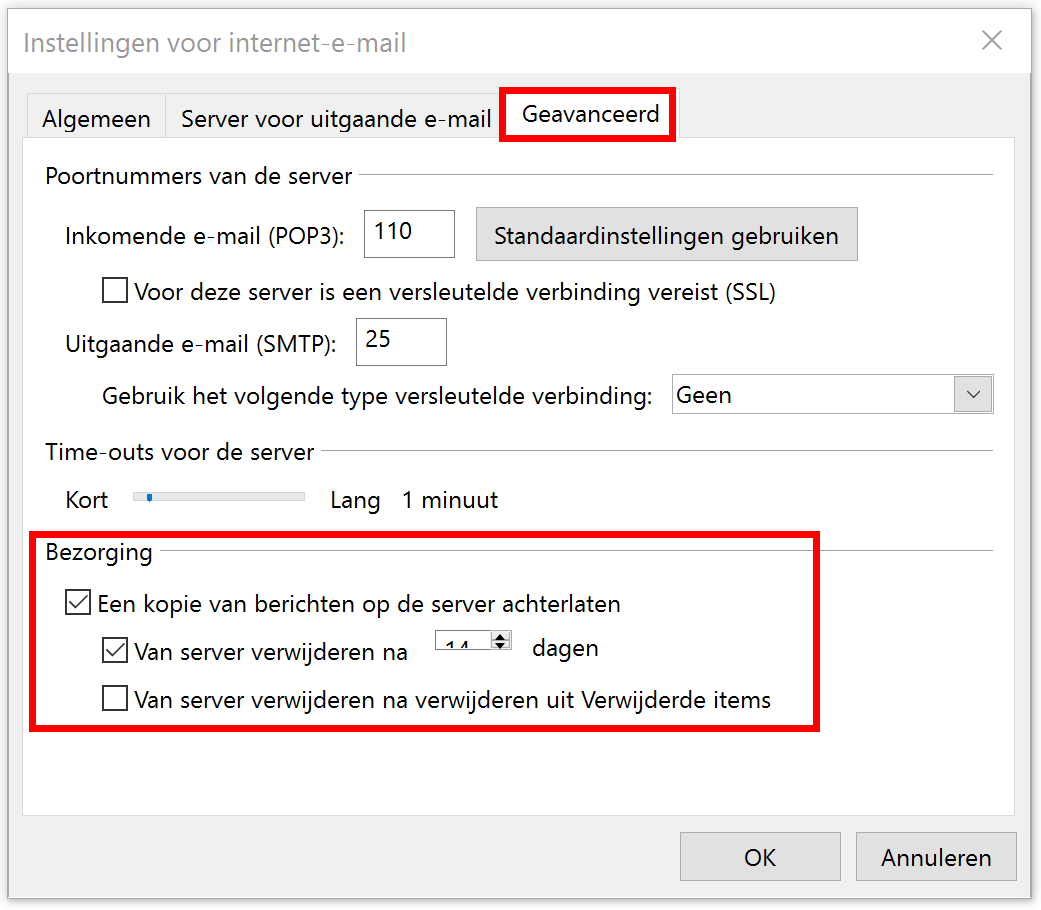The width and height of the screenshot is (1041, 910).
Task: Check remove after deleting from Verwijderde items
Action: tap(115, 699)
